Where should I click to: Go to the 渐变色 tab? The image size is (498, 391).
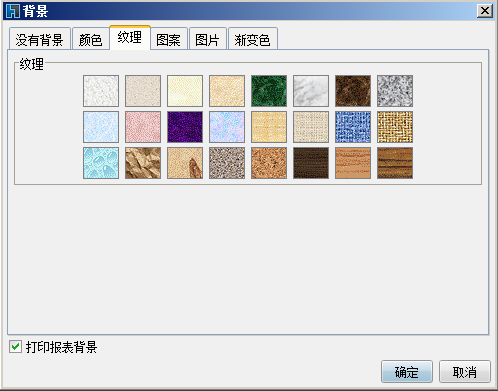point(253,39)
